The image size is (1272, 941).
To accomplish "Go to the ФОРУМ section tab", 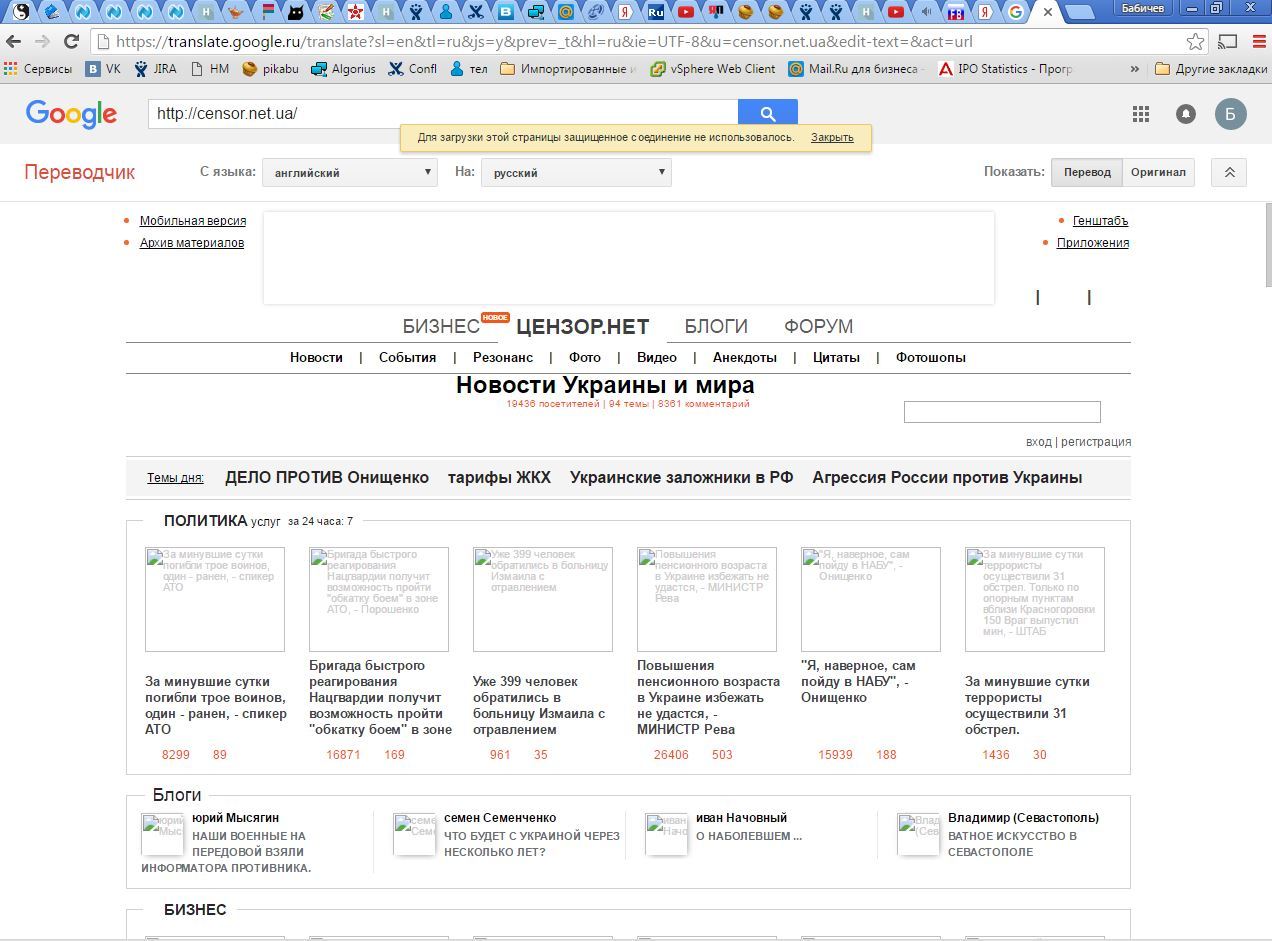I will pos(819,326).
